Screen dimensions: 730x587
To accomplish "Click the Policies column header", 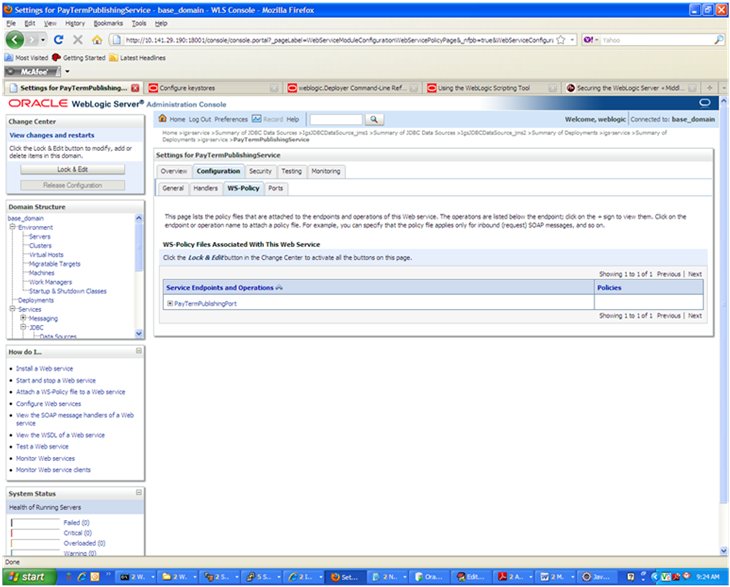I will pos(609,288).
